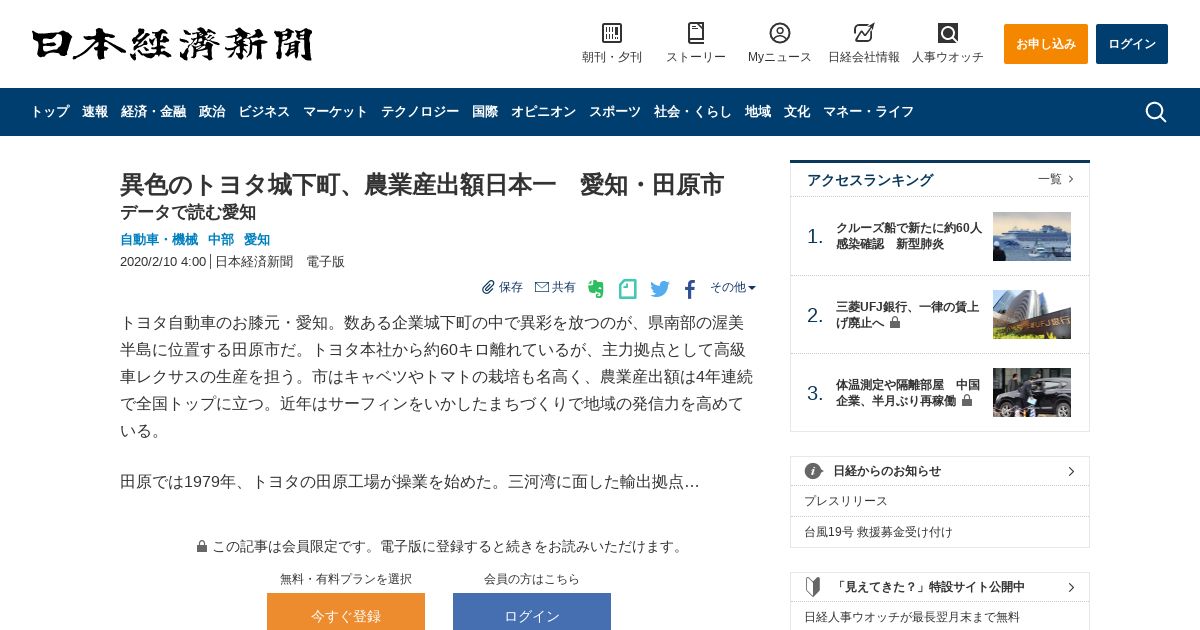Open 日経人事ウオッチが最長翌月末まで無料 link

(912, 617)
